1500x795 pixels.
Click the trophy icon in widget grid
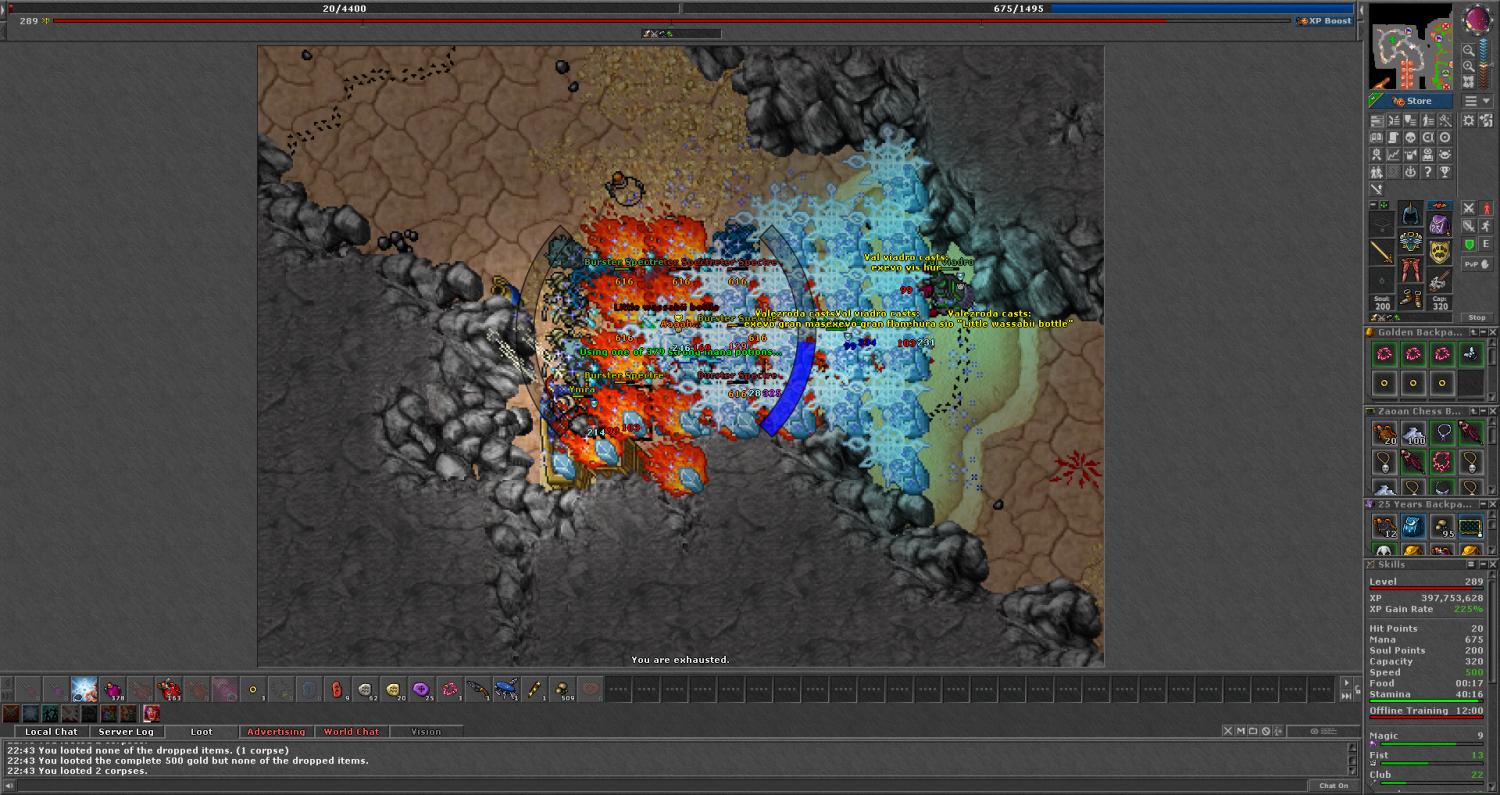1444,172
